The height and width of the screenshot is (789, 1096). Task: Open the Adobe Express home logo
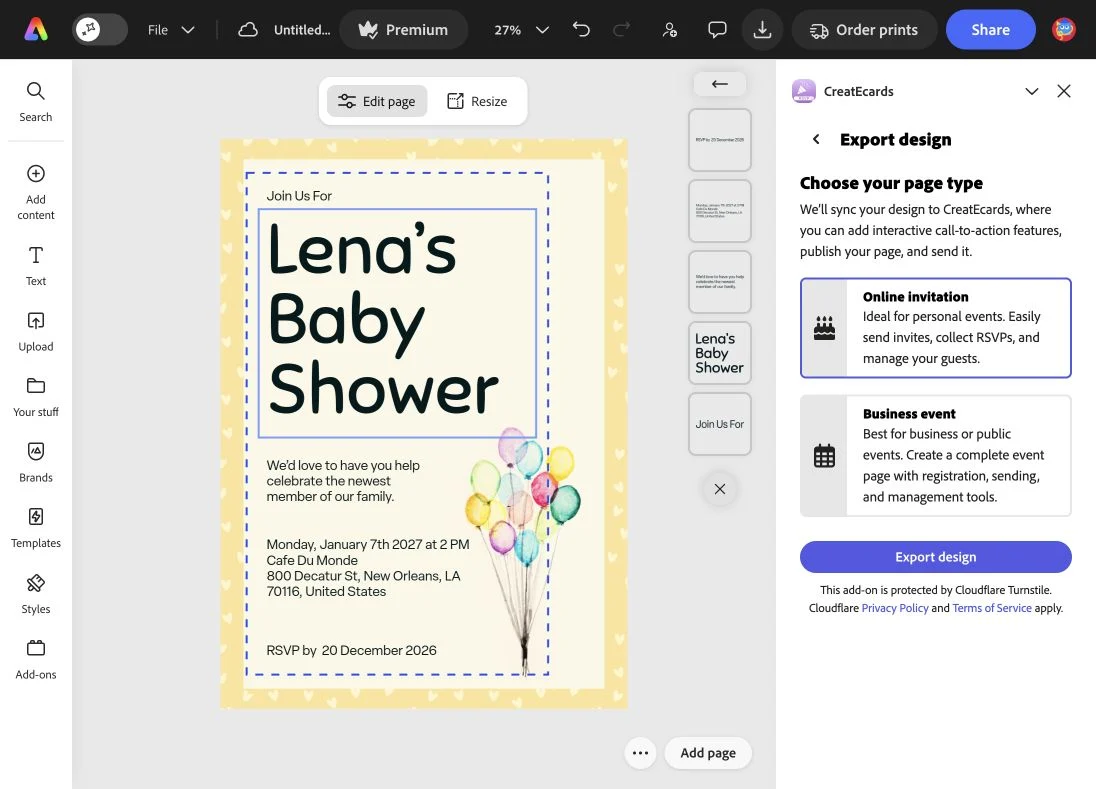[36, 29]
